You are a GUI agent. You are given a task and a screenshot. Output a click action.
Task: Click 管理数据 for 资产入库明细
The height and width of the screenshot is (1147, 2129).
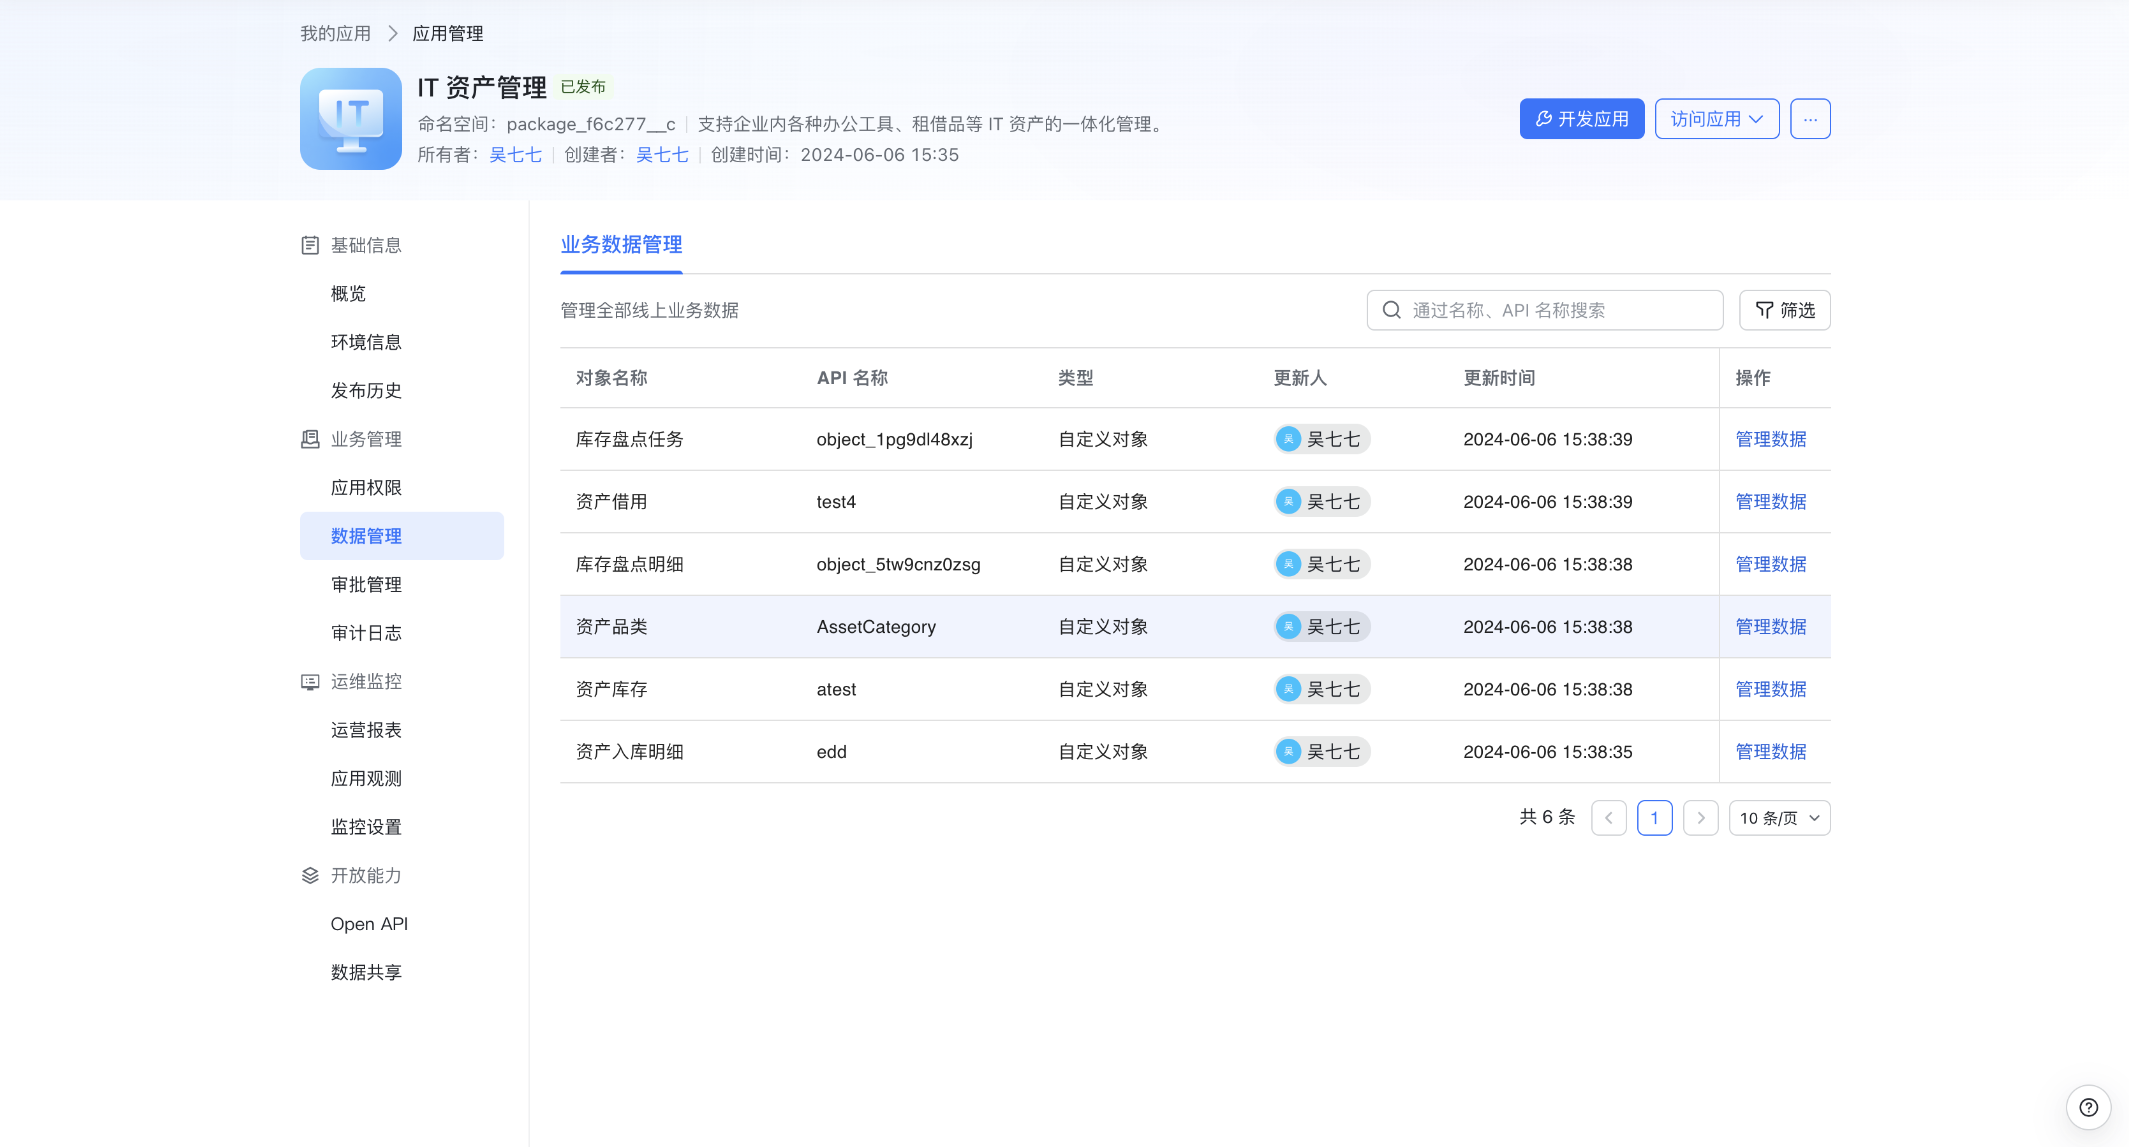[1771, 752]
